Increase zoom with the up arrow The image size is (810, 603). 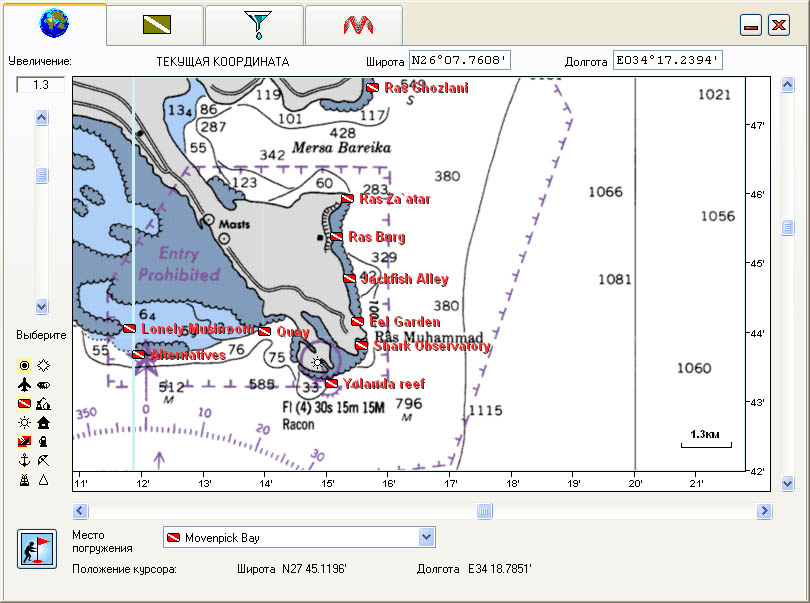[42, 118]
